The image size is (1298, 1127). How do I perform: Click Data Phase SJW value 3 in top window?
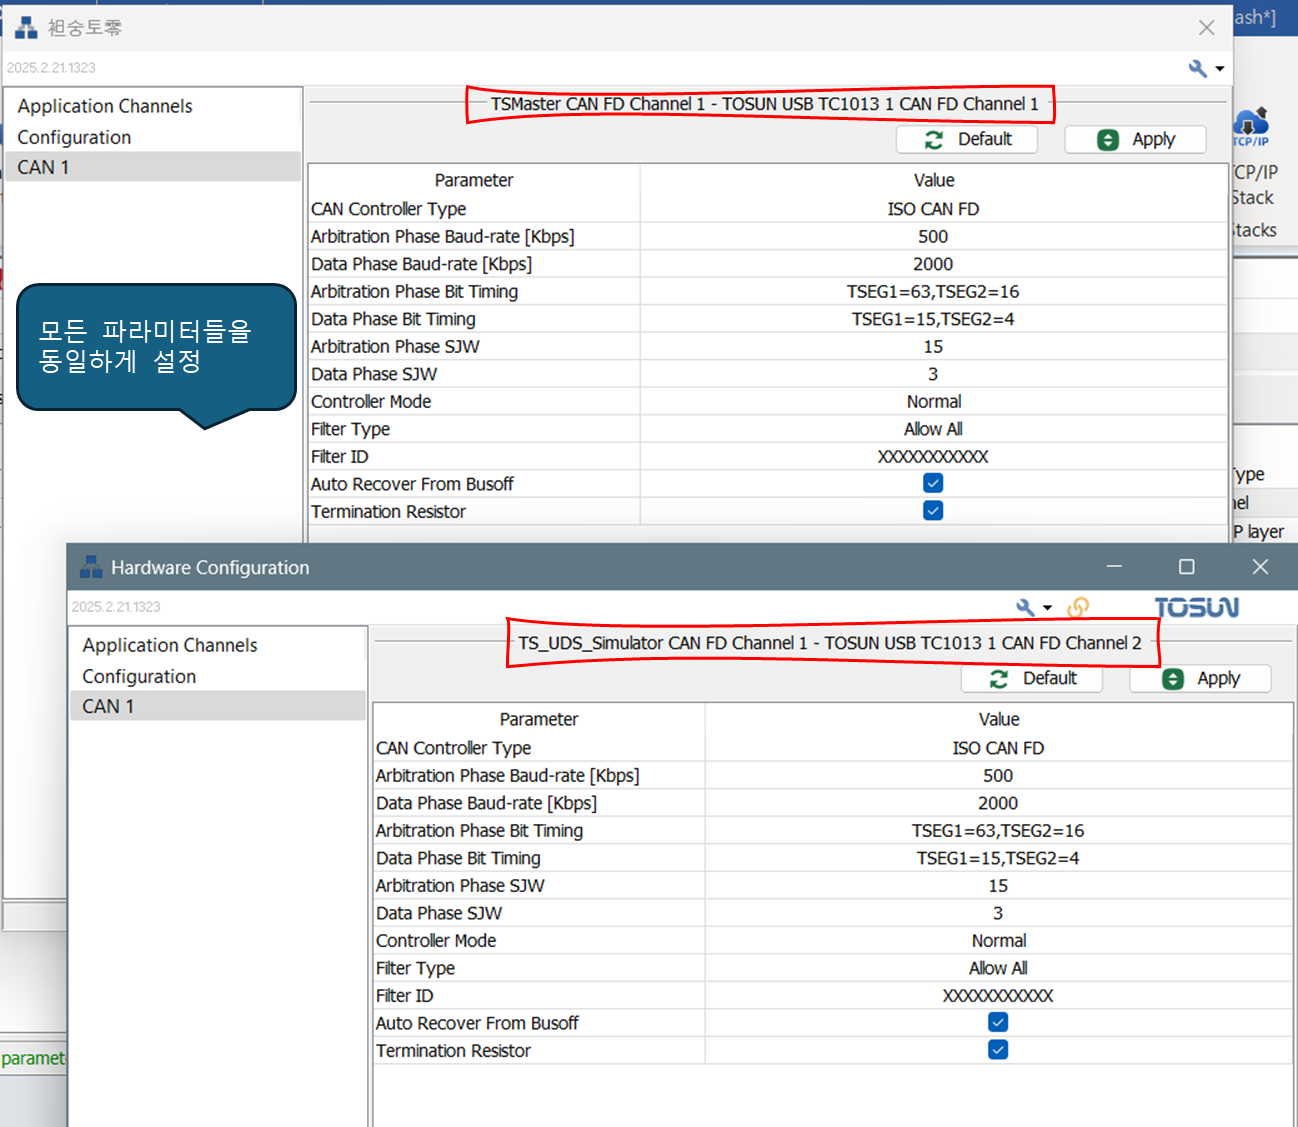(933, 374)
